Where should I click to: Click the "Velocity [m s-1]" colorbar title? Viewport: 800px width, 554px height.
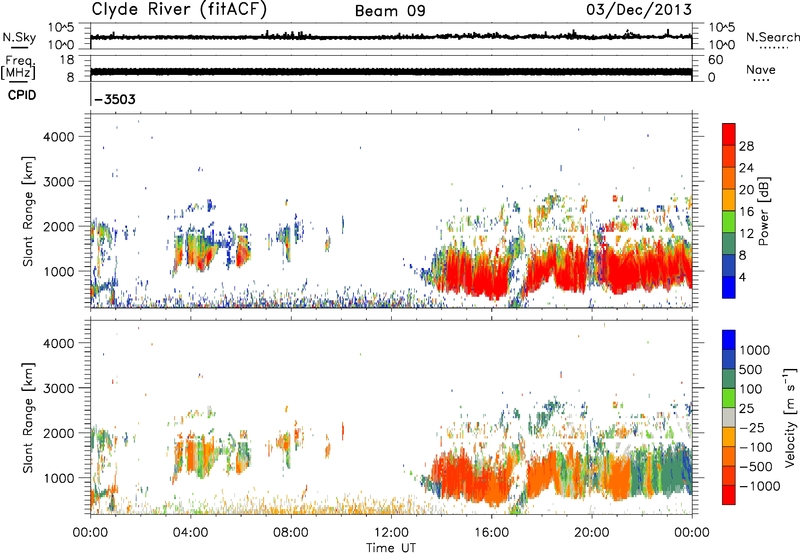click(790, 417)
